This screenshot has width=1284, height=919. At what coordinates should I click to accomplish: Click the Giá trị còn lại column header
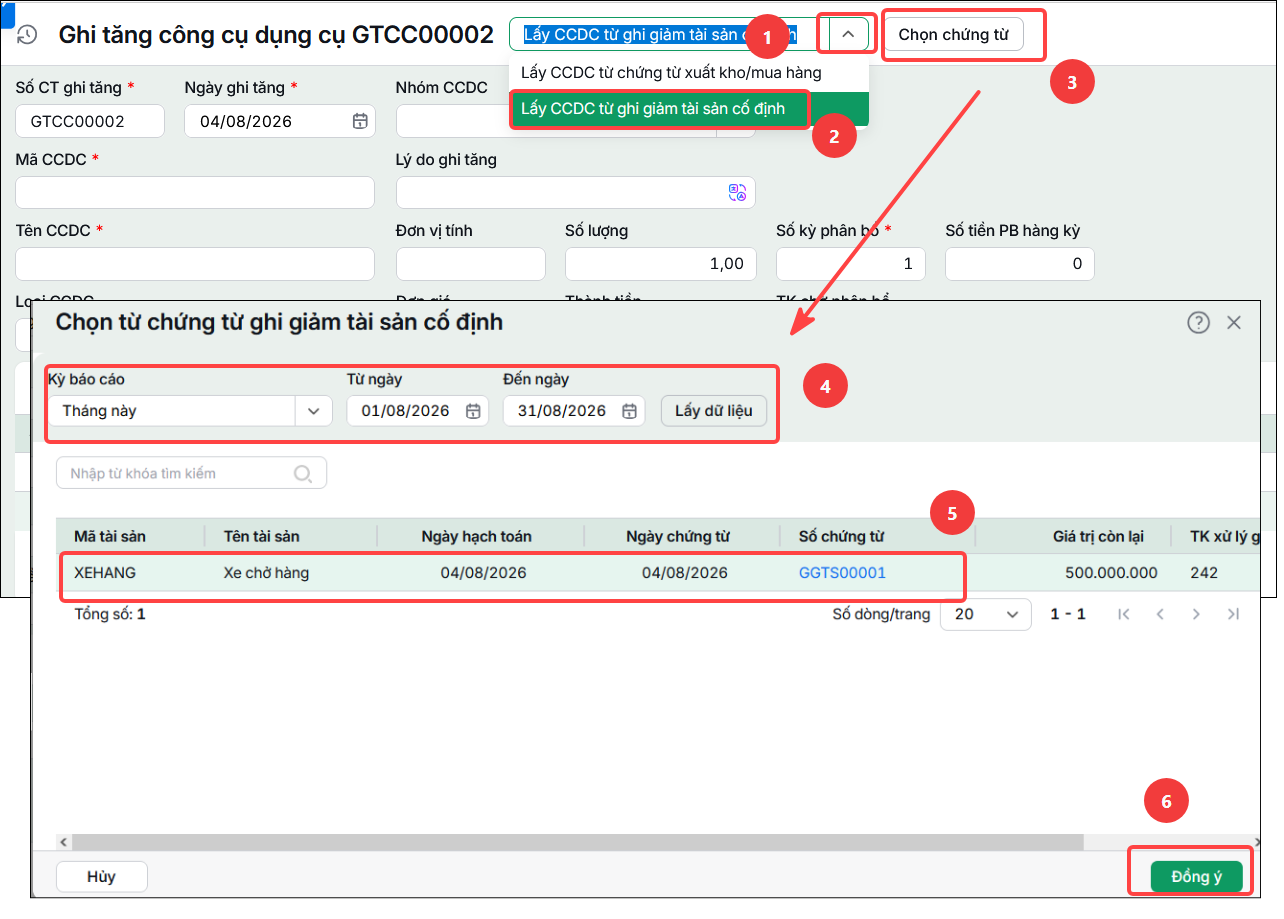coord(1073,536)
